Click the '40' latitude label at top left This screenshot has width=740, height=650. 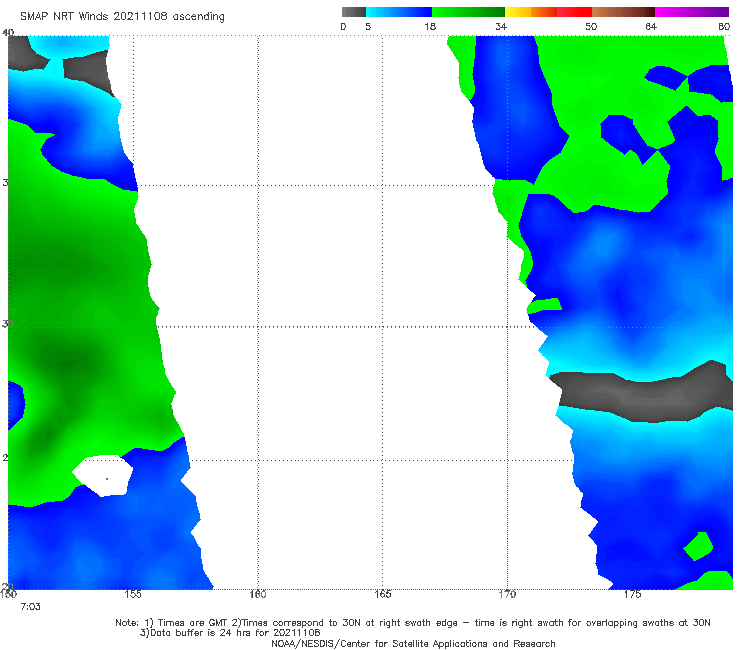(8, 32)
